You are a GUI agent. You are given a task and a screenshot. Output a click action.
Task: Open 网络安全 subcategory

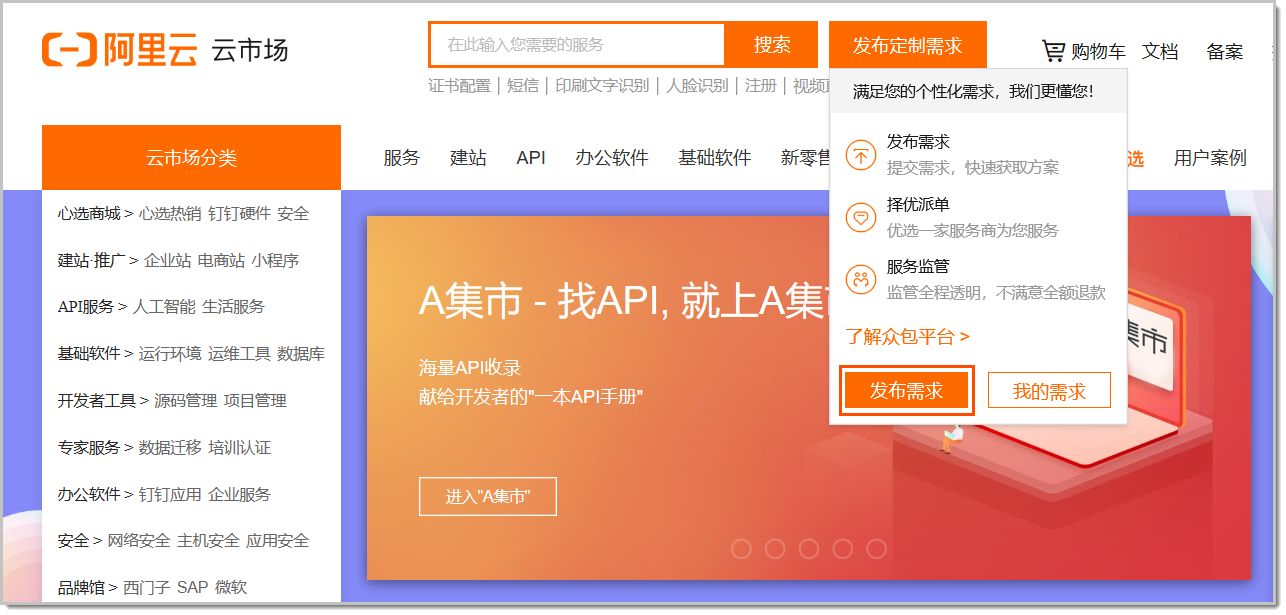click(x=139, y=541)
